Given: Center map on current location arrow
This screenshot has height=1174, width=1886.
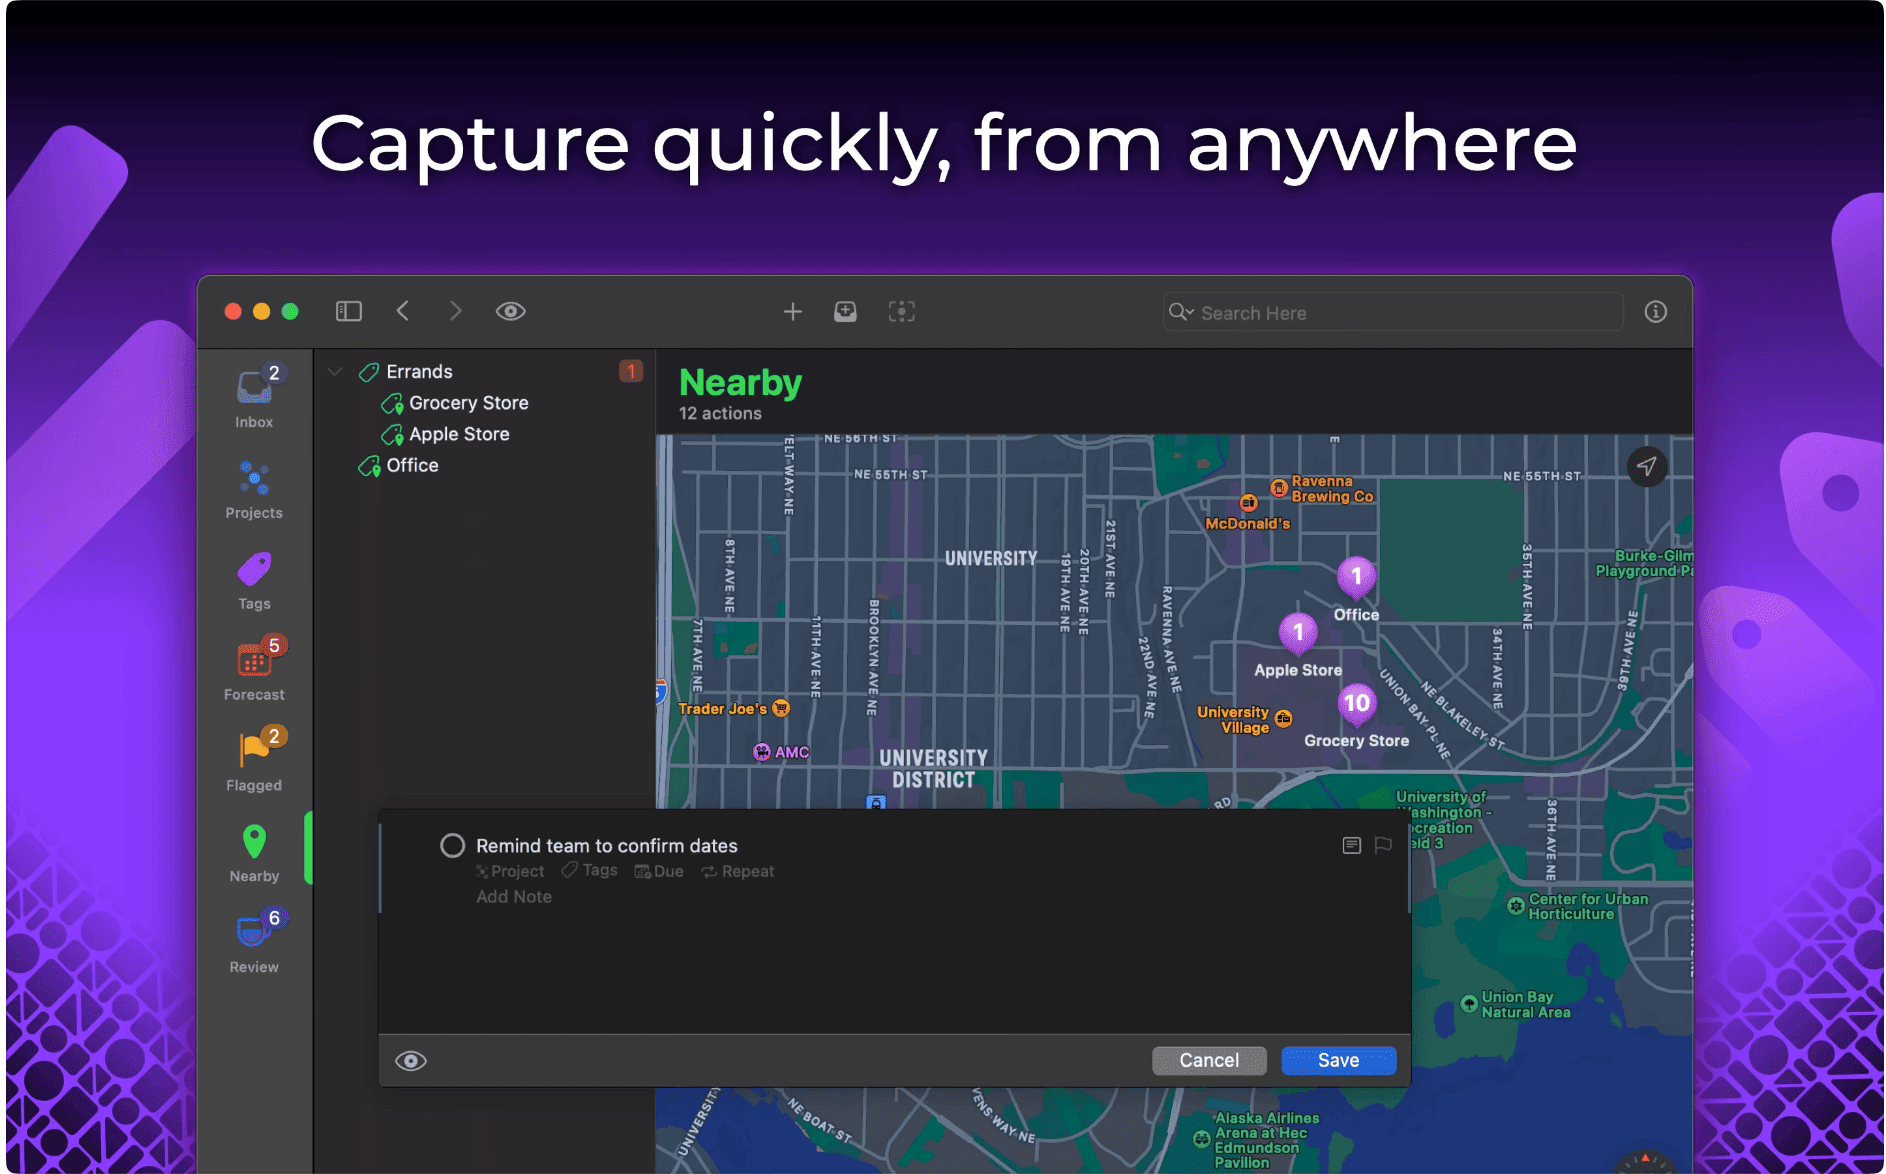Looking at the screenshot, I should coord(1646,466).
